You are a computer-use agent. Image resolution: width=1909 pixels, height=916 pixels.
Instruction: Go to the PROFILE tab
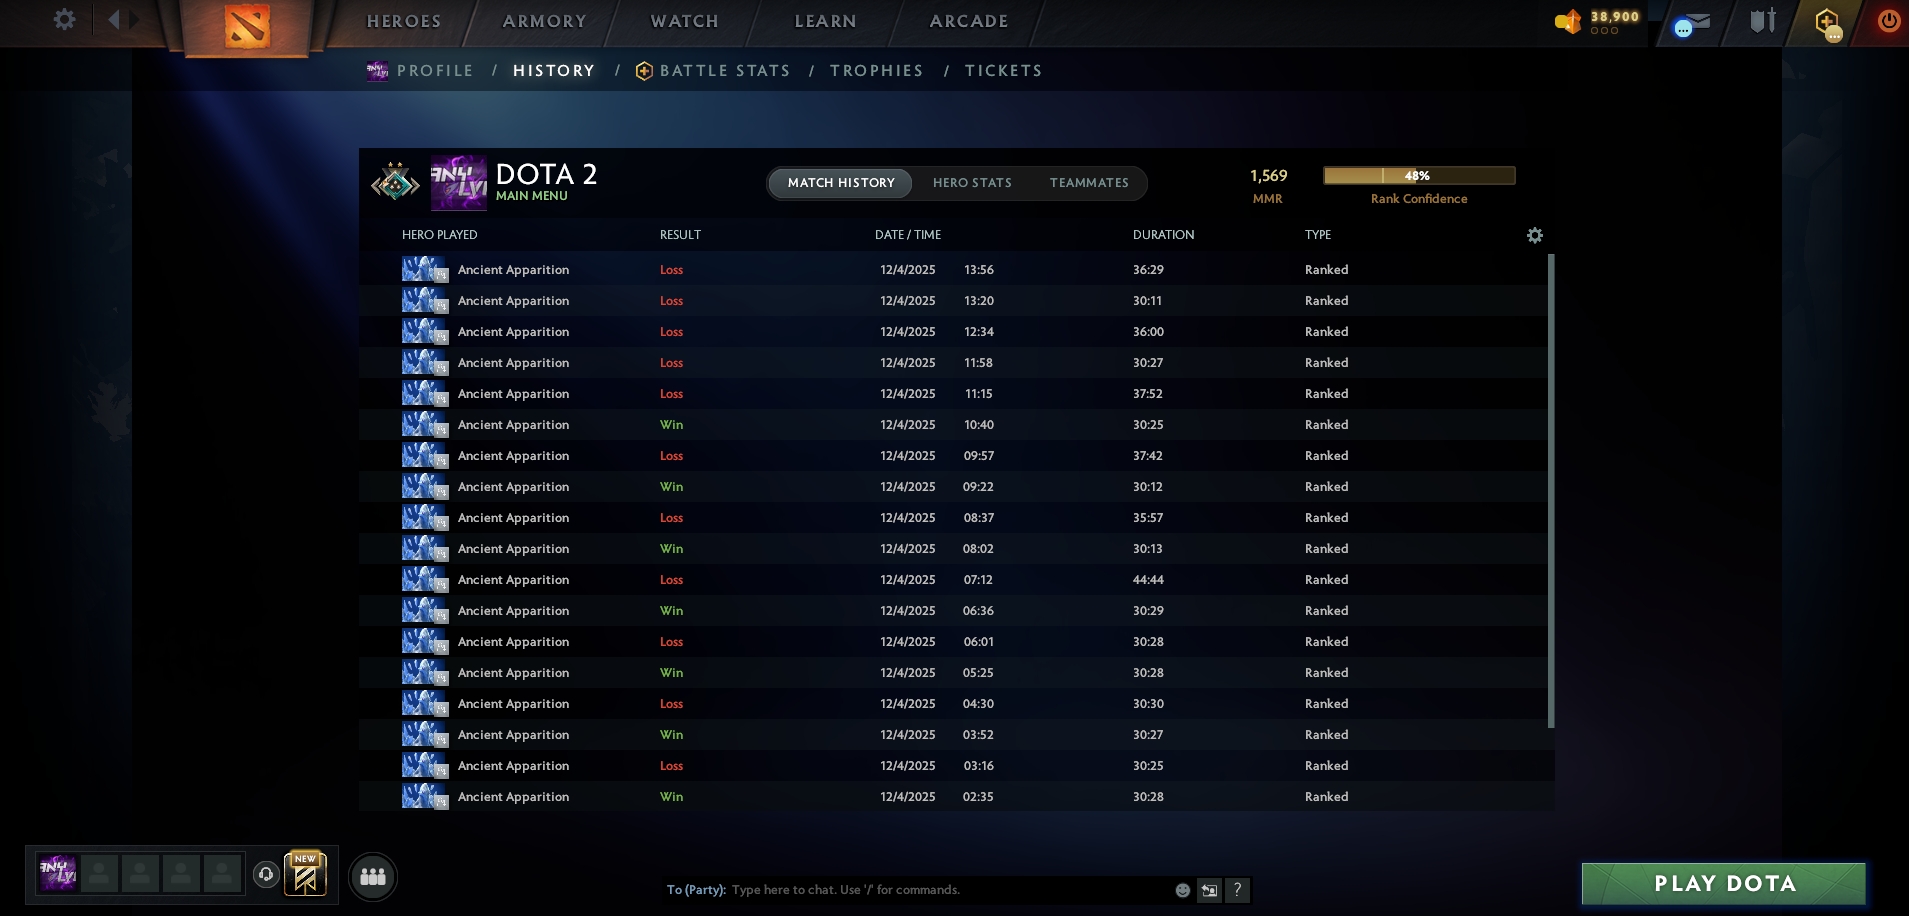(x=435, y=71)
